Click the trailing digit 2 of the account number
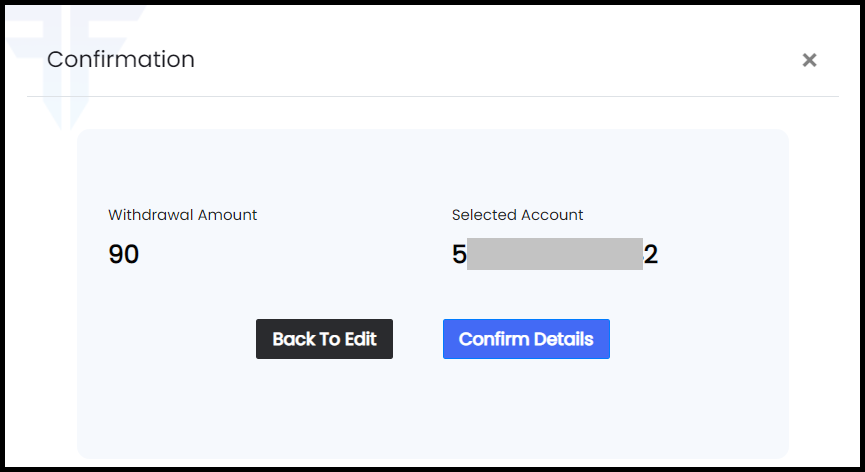Screen dimensions: 865x472 pos(651,254)
